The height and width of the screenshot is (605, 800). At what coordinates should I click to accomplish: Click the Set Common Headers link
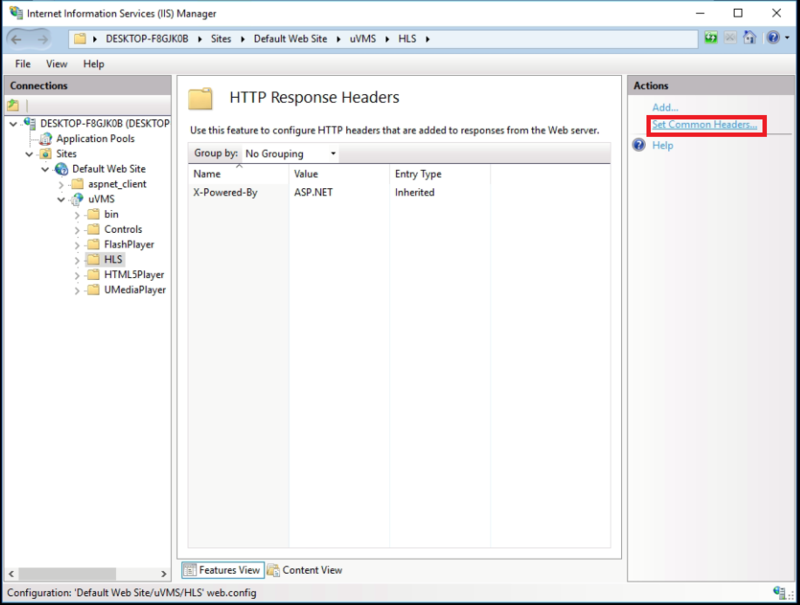click(x=704, y=124)
